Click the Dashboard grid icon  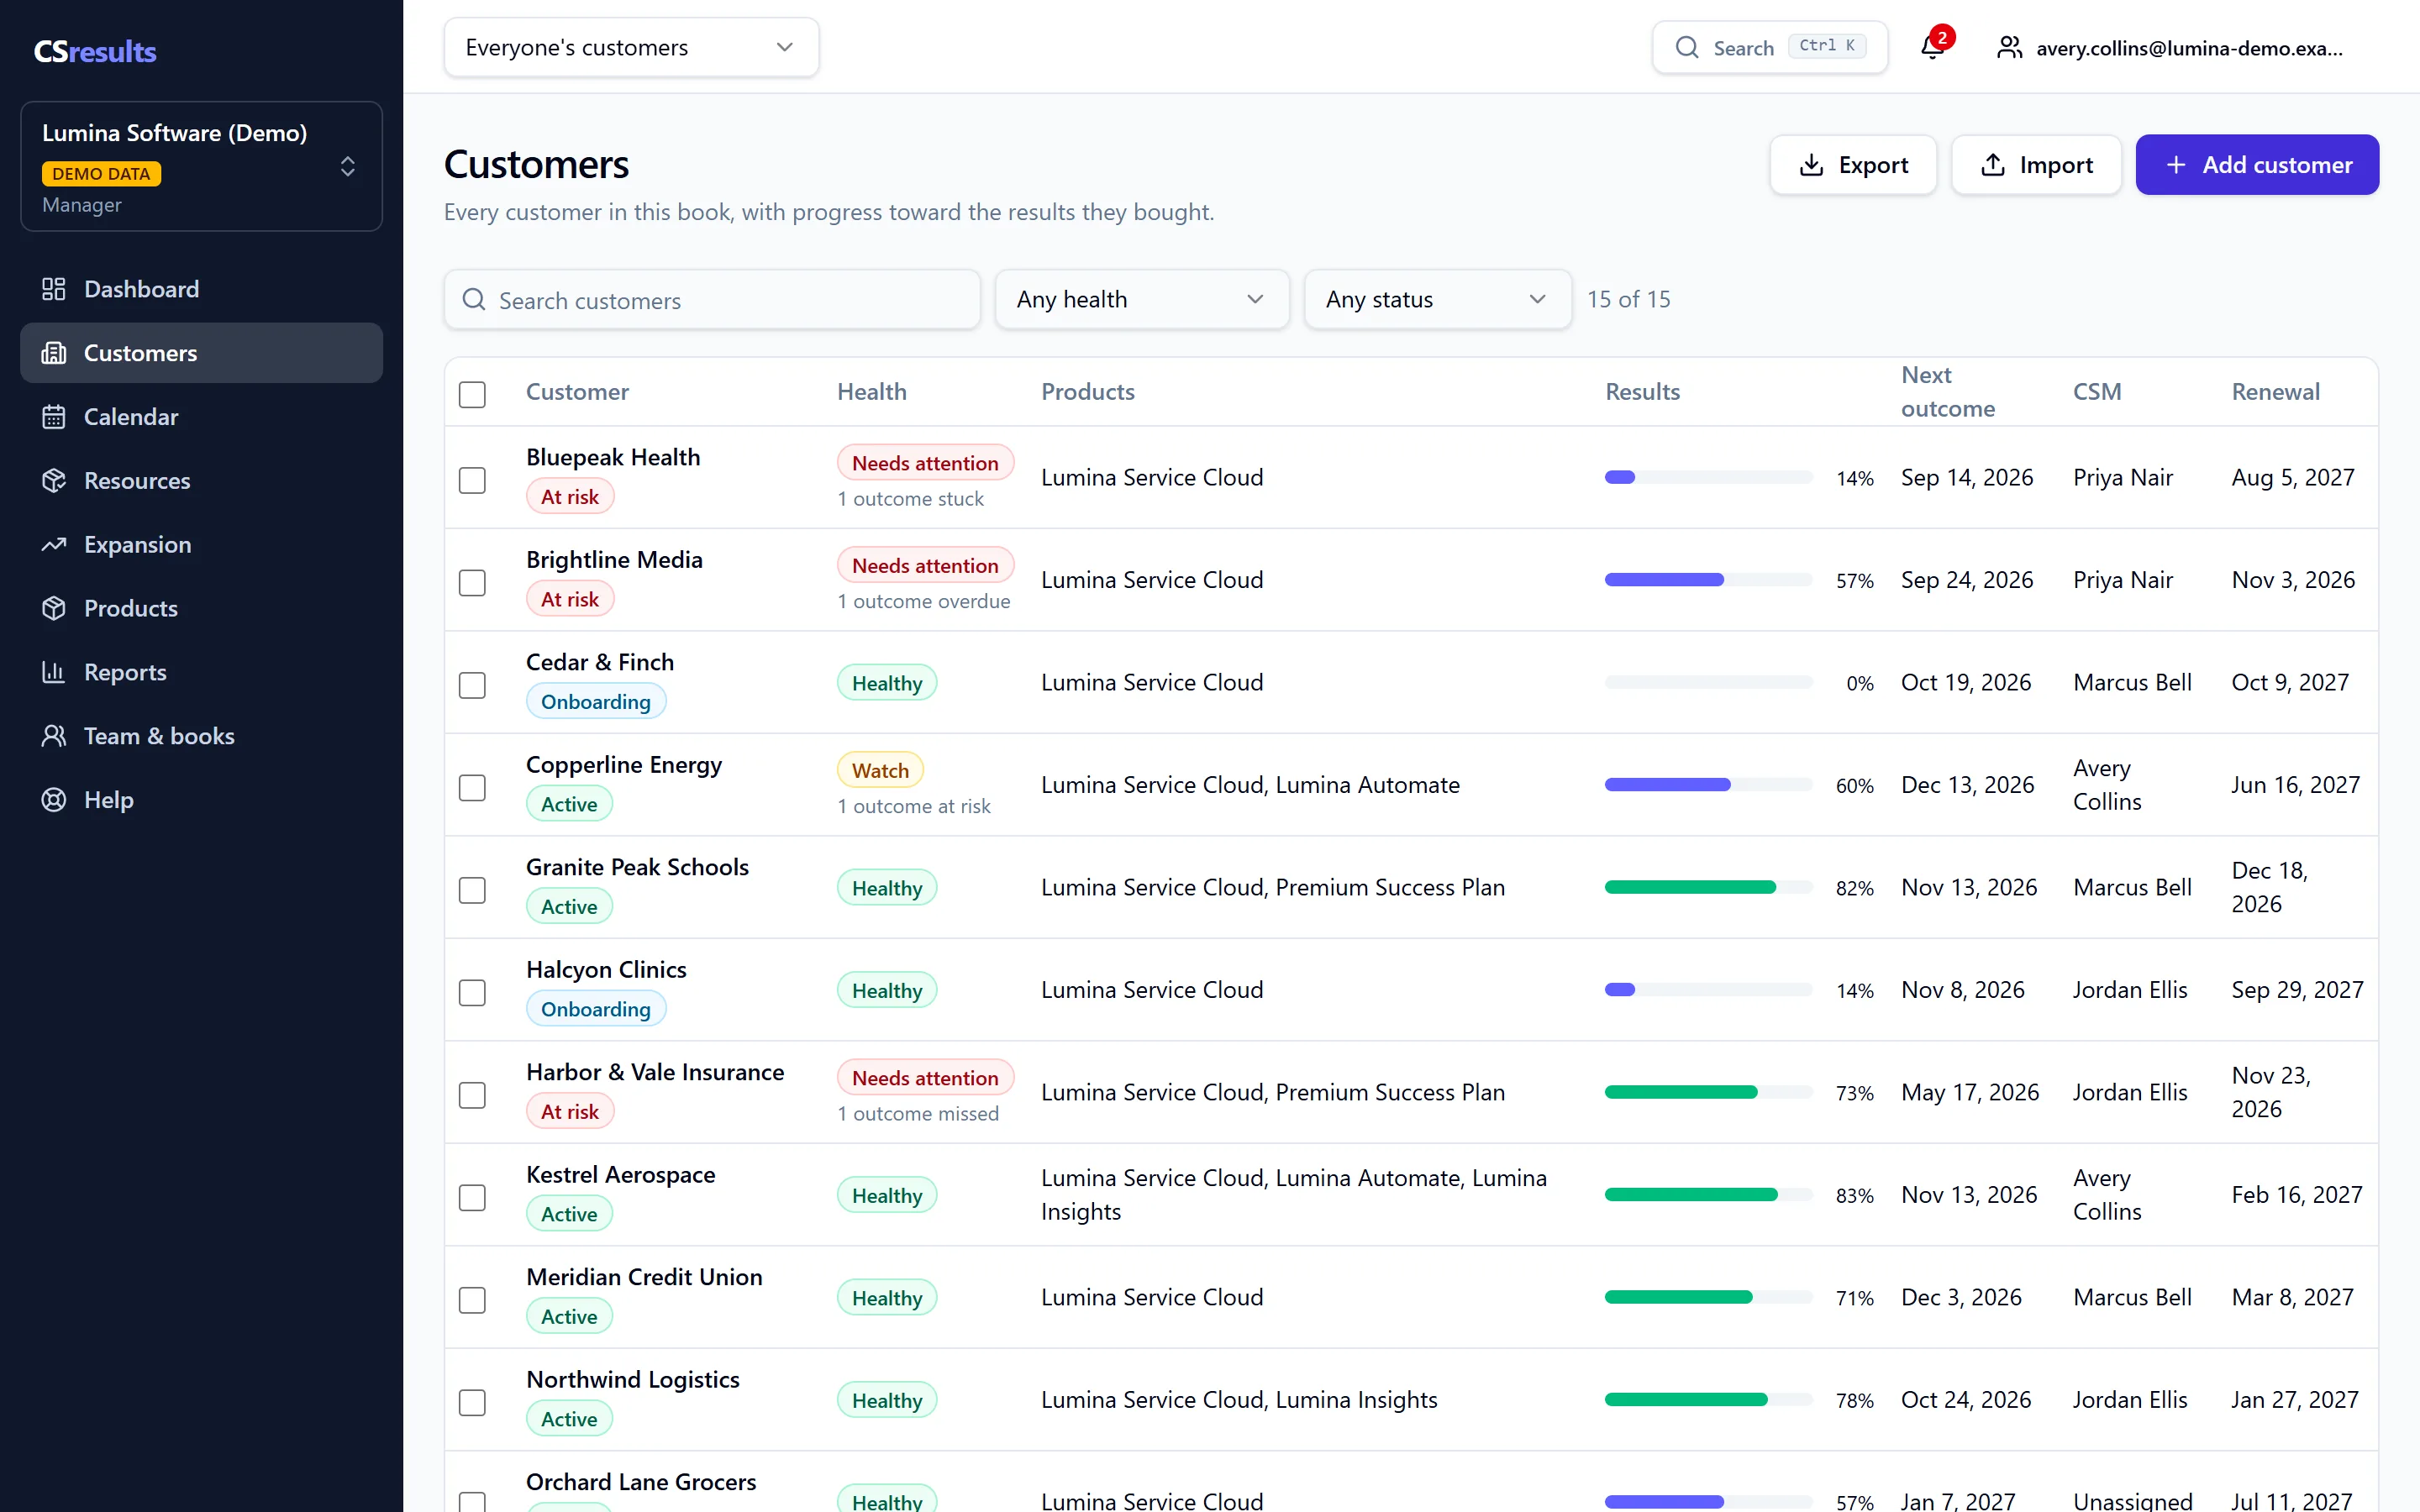pos(54,289)
